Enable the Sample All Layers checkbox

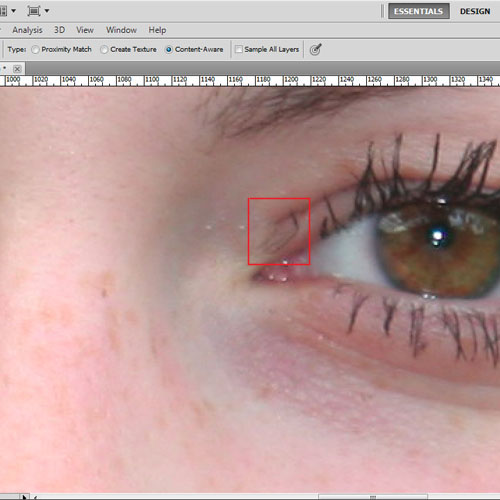(x=239, y=49)
